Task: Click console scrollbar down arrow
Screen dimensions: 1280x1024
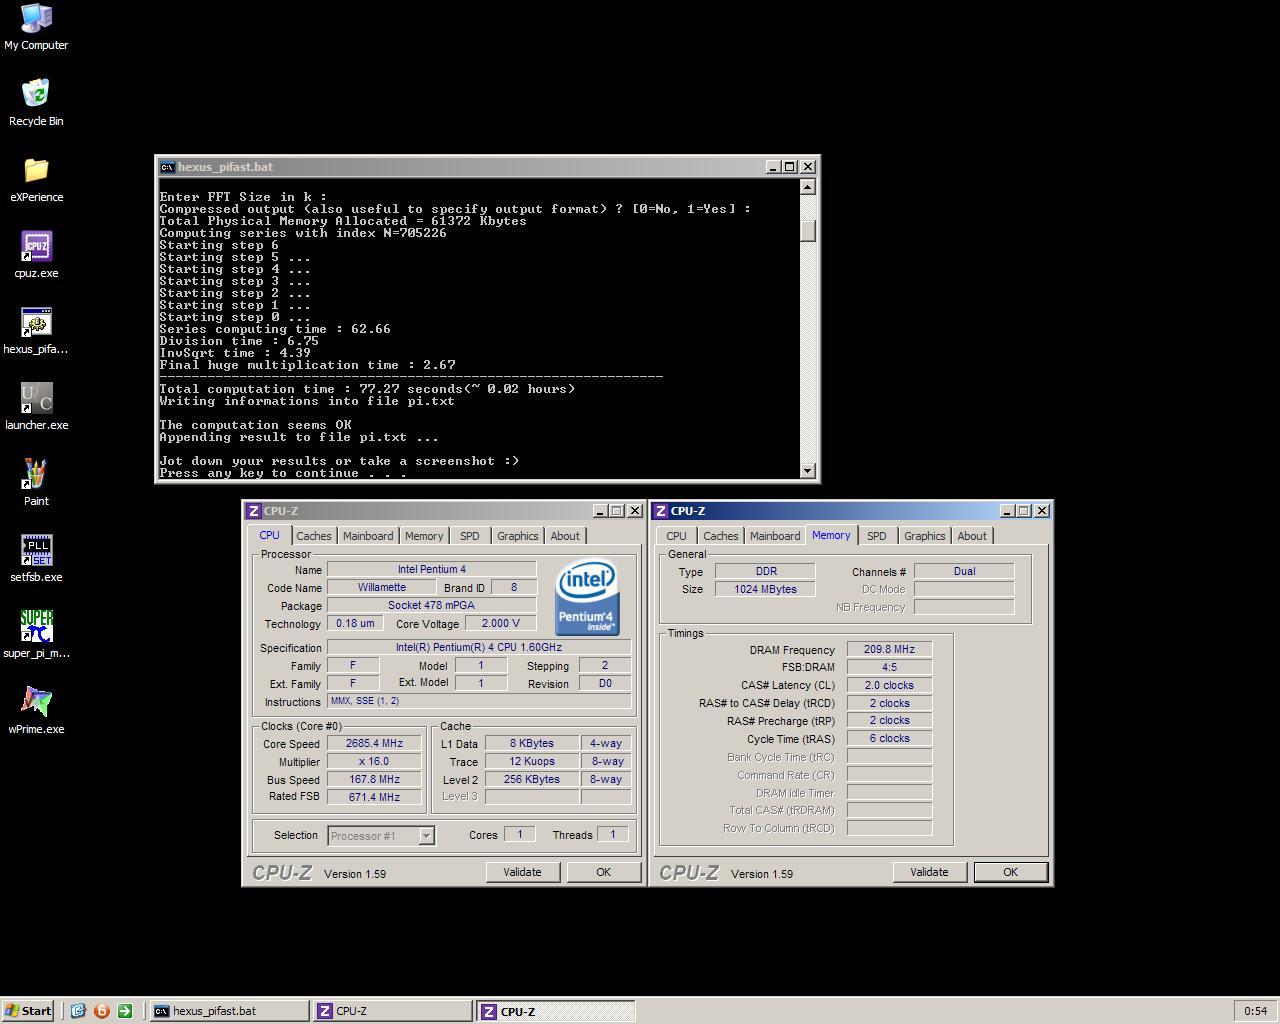Action: pyautogui.click(x=808, y=470)
